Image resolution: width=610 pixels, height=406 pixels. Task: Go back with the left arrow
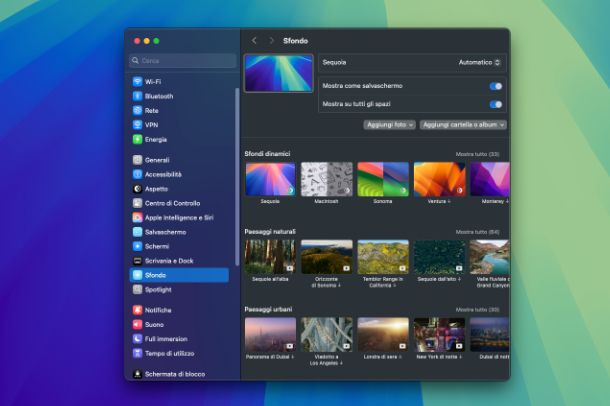tap(254, 41)
